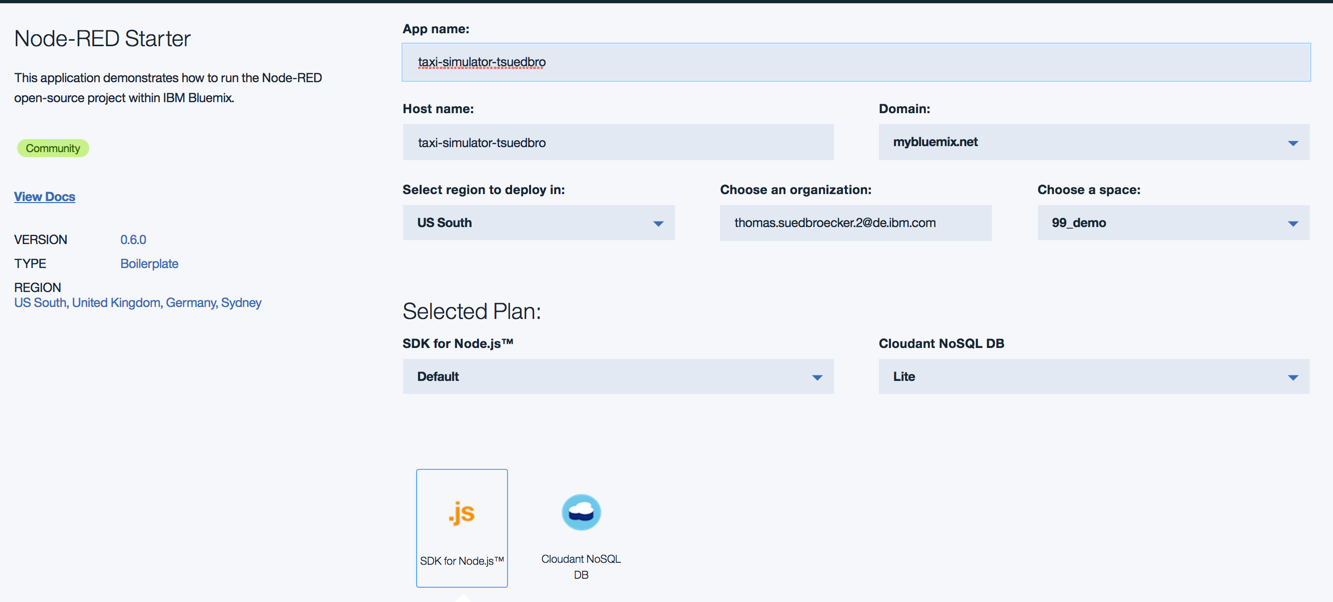Image resolution: width=1333 pixels, height=602 pixels.
Task: Edit the Host name field
Action: 618,142
